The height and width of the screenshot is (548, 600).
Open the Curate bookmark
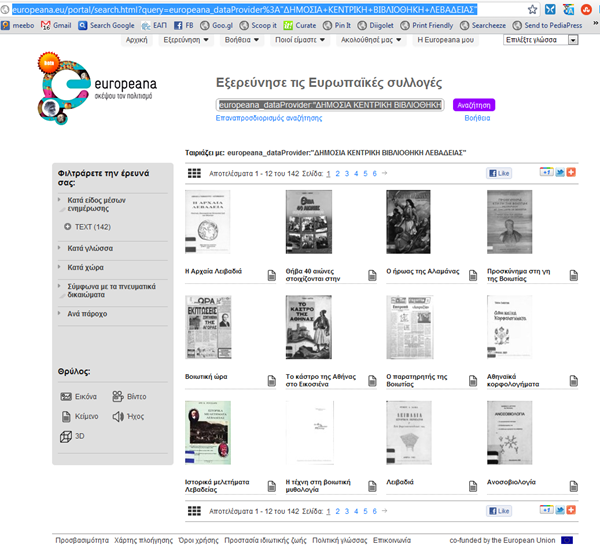click(x=300, y=25)
